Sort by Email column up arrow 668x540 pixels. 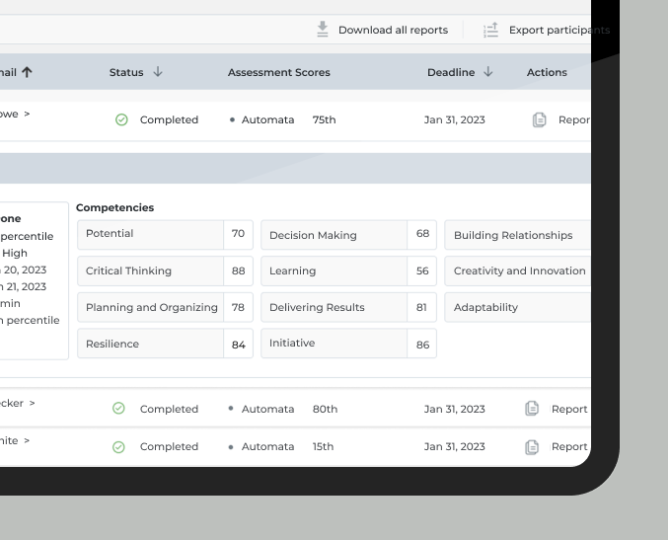point(26,72)
